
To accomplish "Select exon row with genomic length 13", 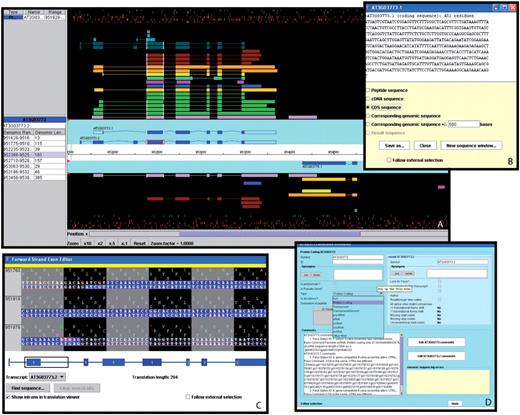I will coord(35,138).
